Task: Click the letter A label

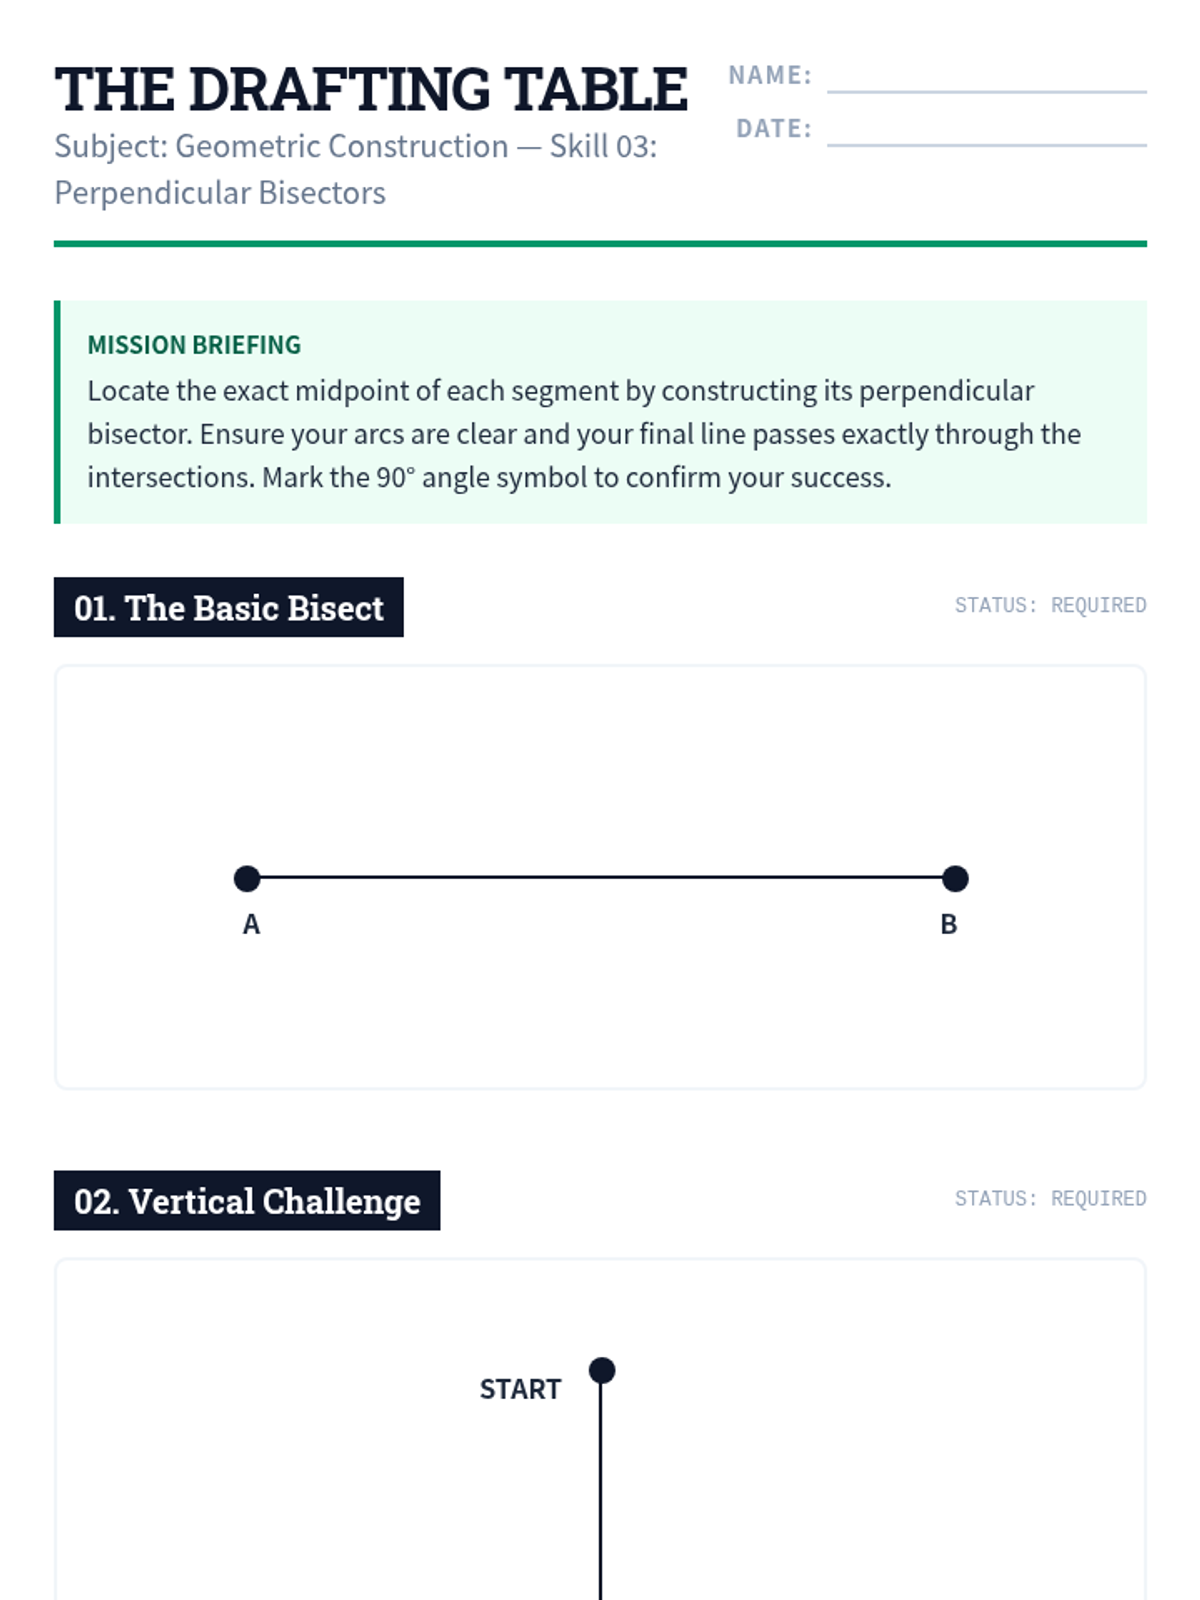Action: [x=251, y=924]
